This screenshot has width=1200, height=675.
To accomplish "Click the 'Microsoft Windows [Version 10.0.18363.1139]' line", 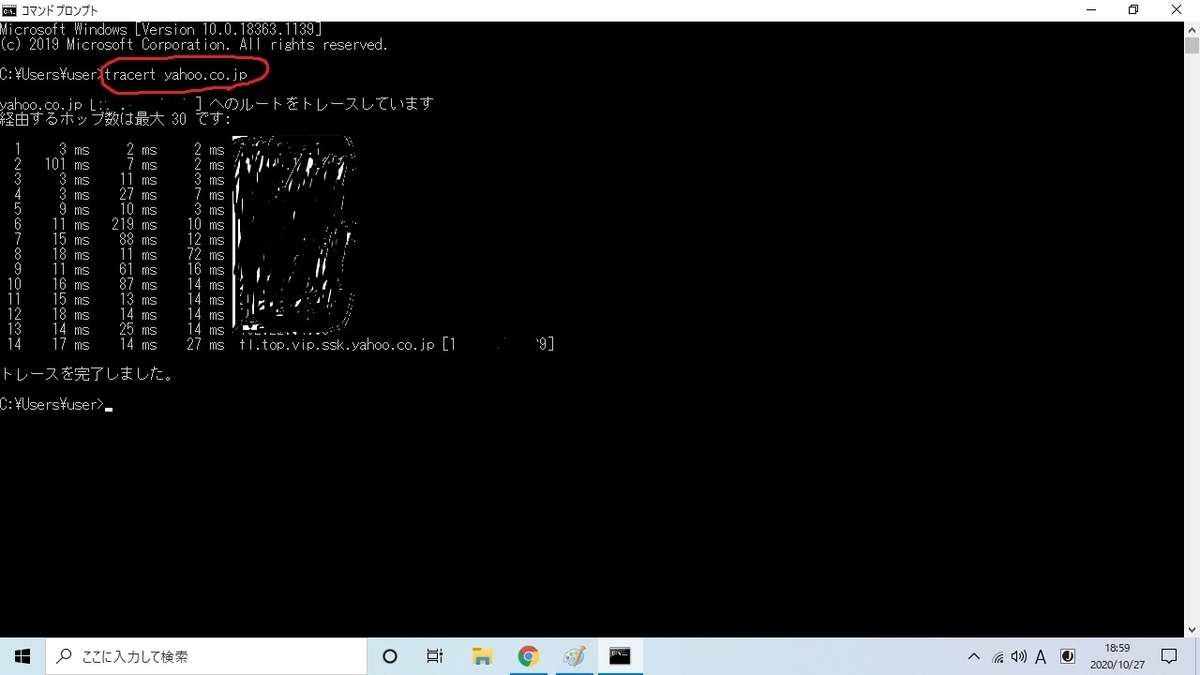I will tap(161, 30).
